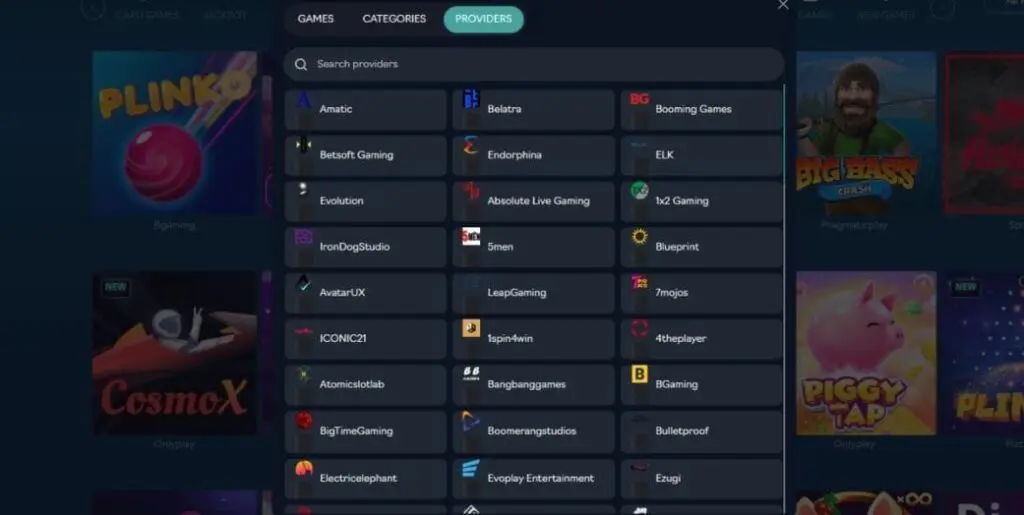
Task: Select Absolute Live Gaming provider
Action: pyautogui.click(x=534, y=201)
